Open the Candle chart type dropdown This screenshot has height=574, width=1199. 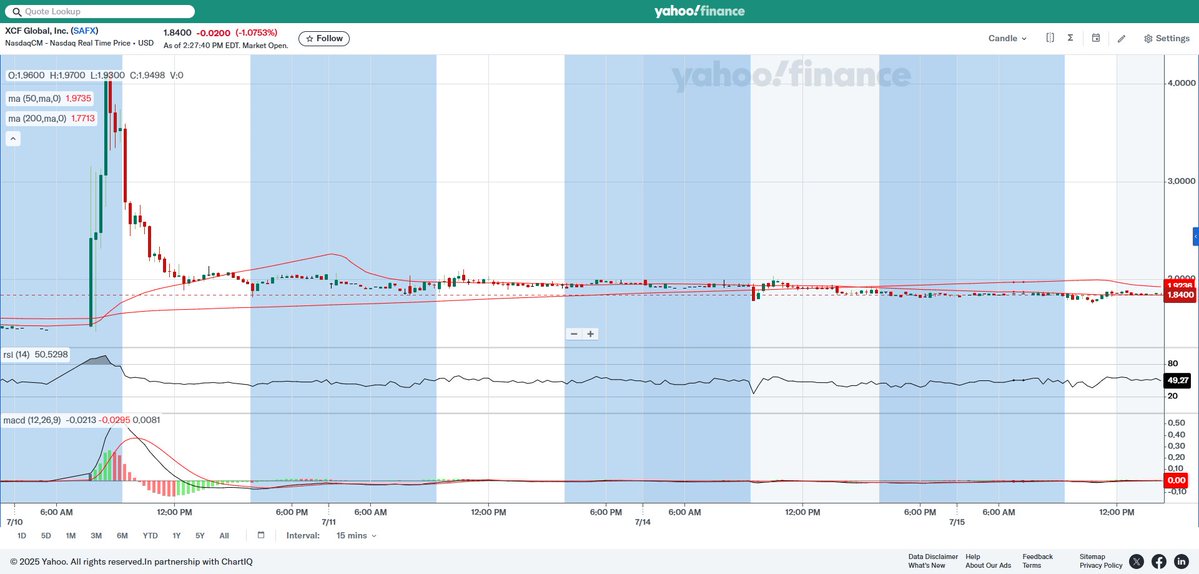1007,38
